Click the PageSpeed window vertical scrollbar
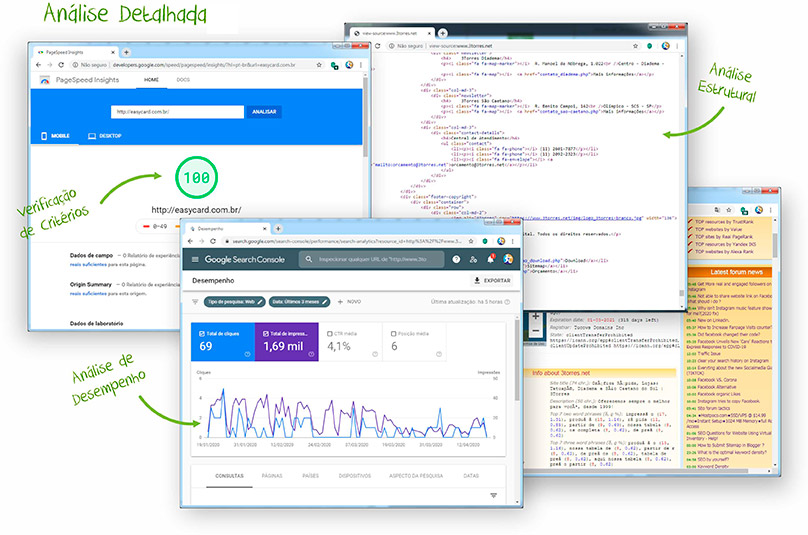Screen dimensions: 808x535 pos(366,116)
